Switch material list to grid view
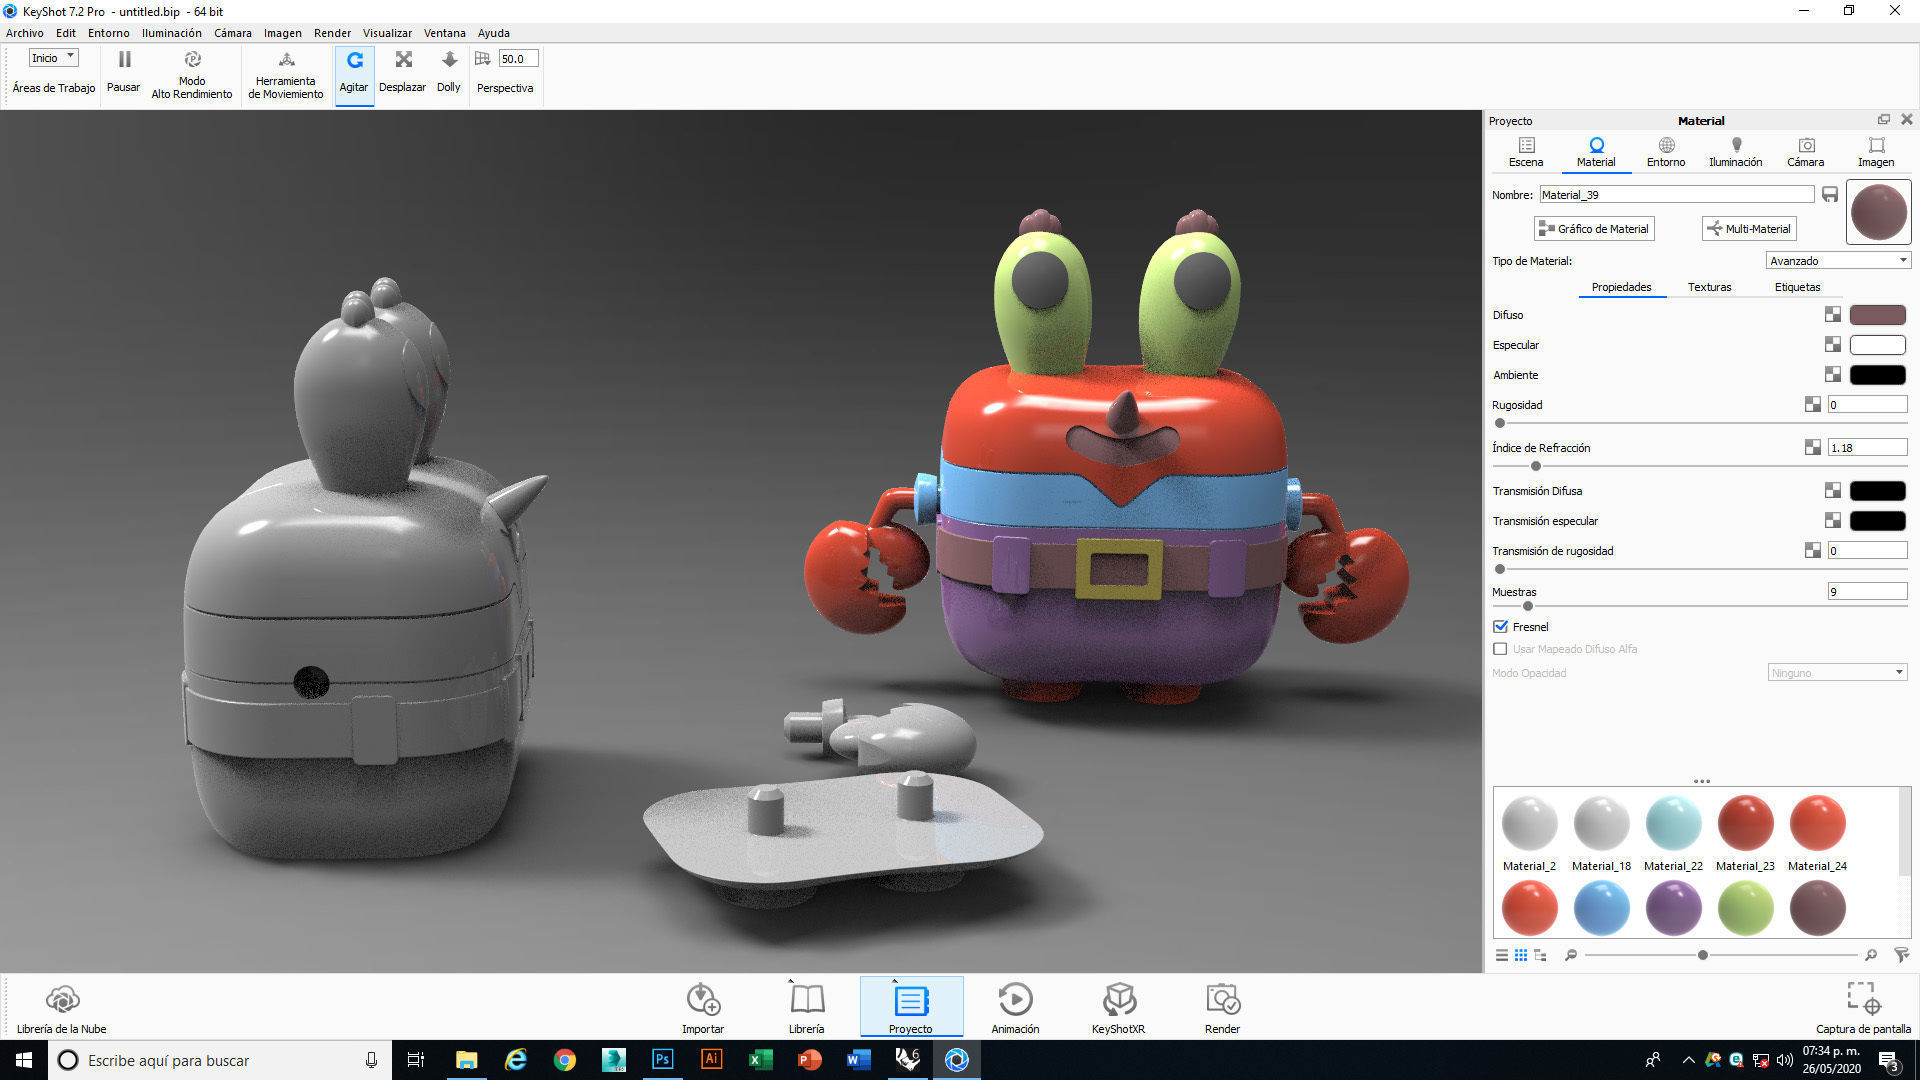 point(1520,955)
